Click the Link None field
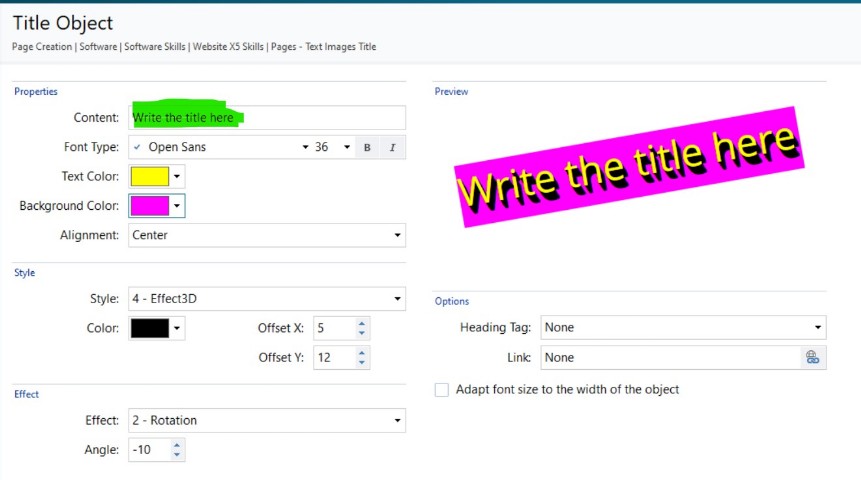 [x=671, y=358]
